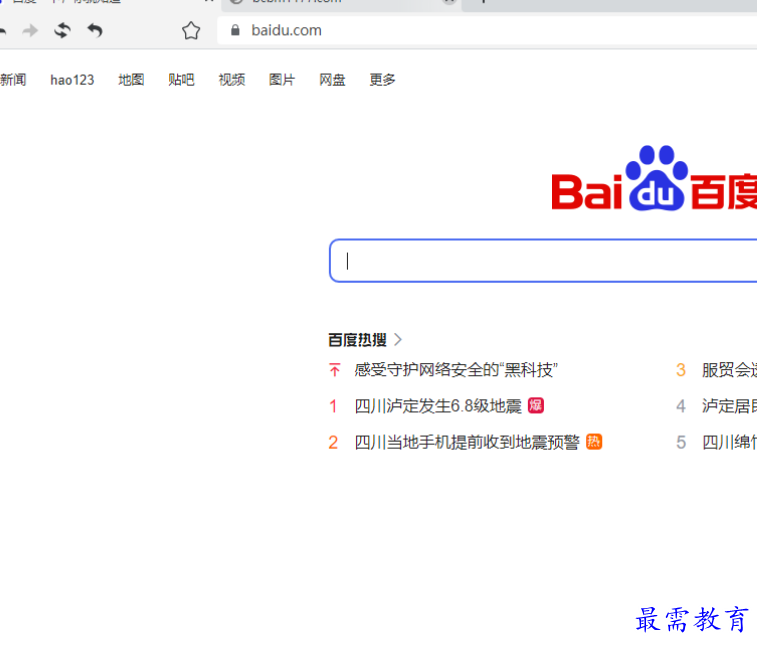Open the 视频 link
The height and width of the screenshot is (651, 757).
[x=232, y=80]
